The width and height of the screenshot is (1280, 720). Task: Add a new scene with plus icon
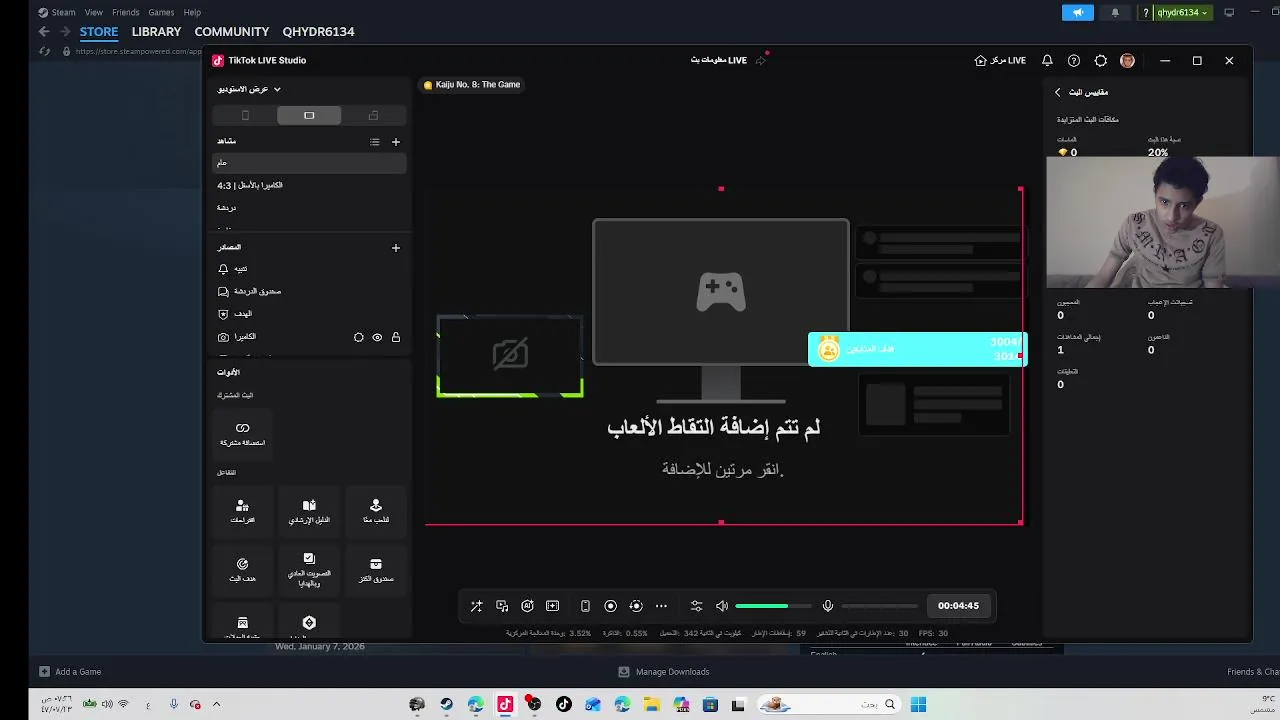[x=396, y=142]
